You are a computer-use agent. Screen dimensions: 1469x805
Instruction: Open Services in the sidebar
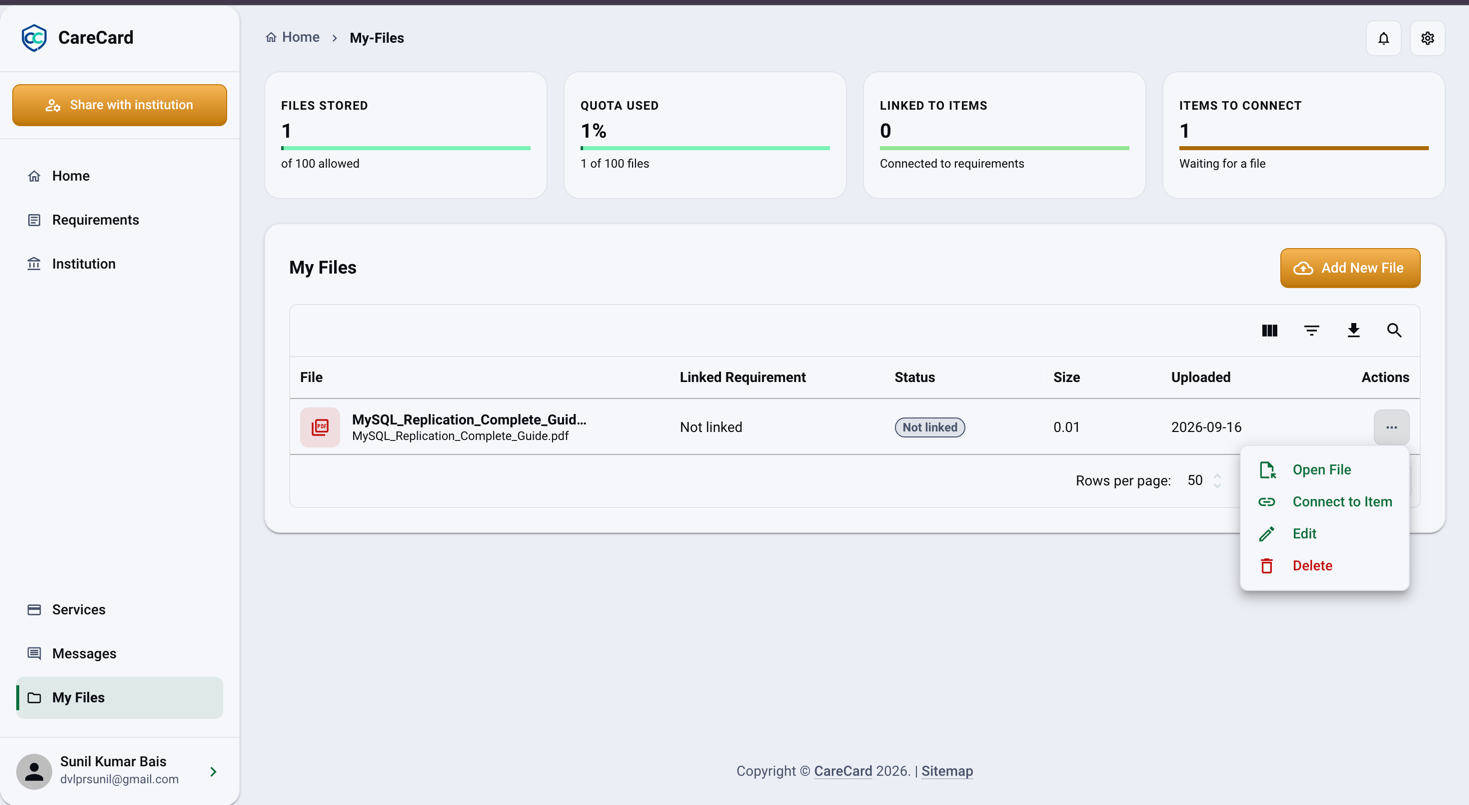point(120,610)
